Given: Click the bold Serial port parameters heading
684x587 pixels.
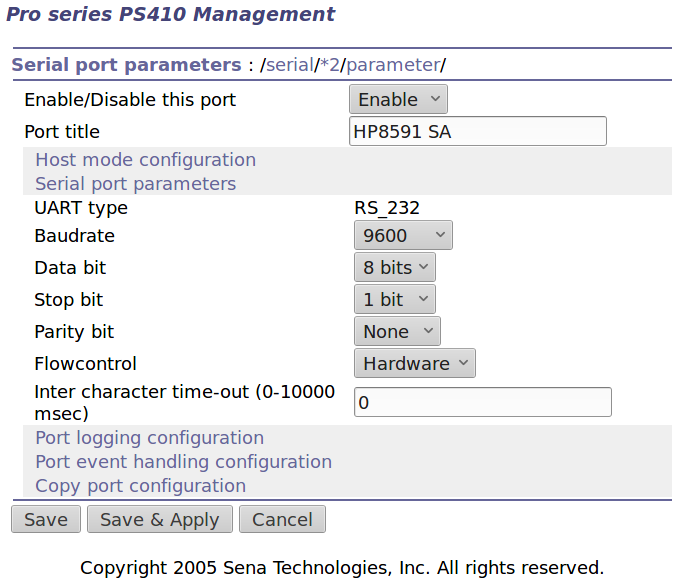Looking at the screenshot, I should [126, 65].
